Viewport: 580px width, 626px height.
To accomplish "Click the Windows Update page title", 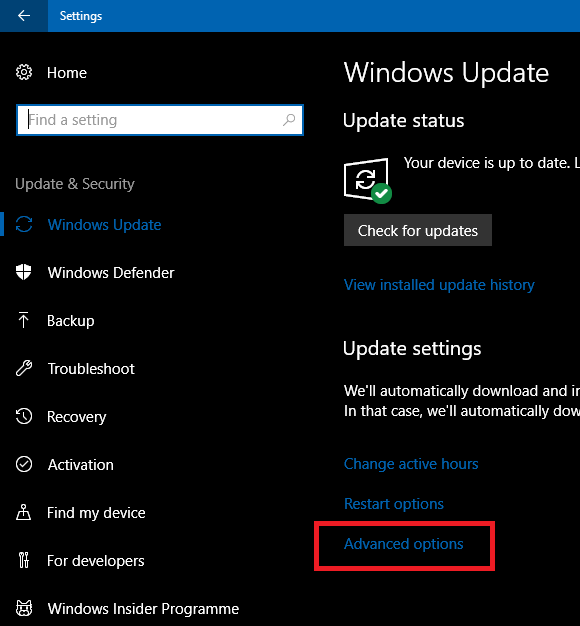I will point(446,73).
